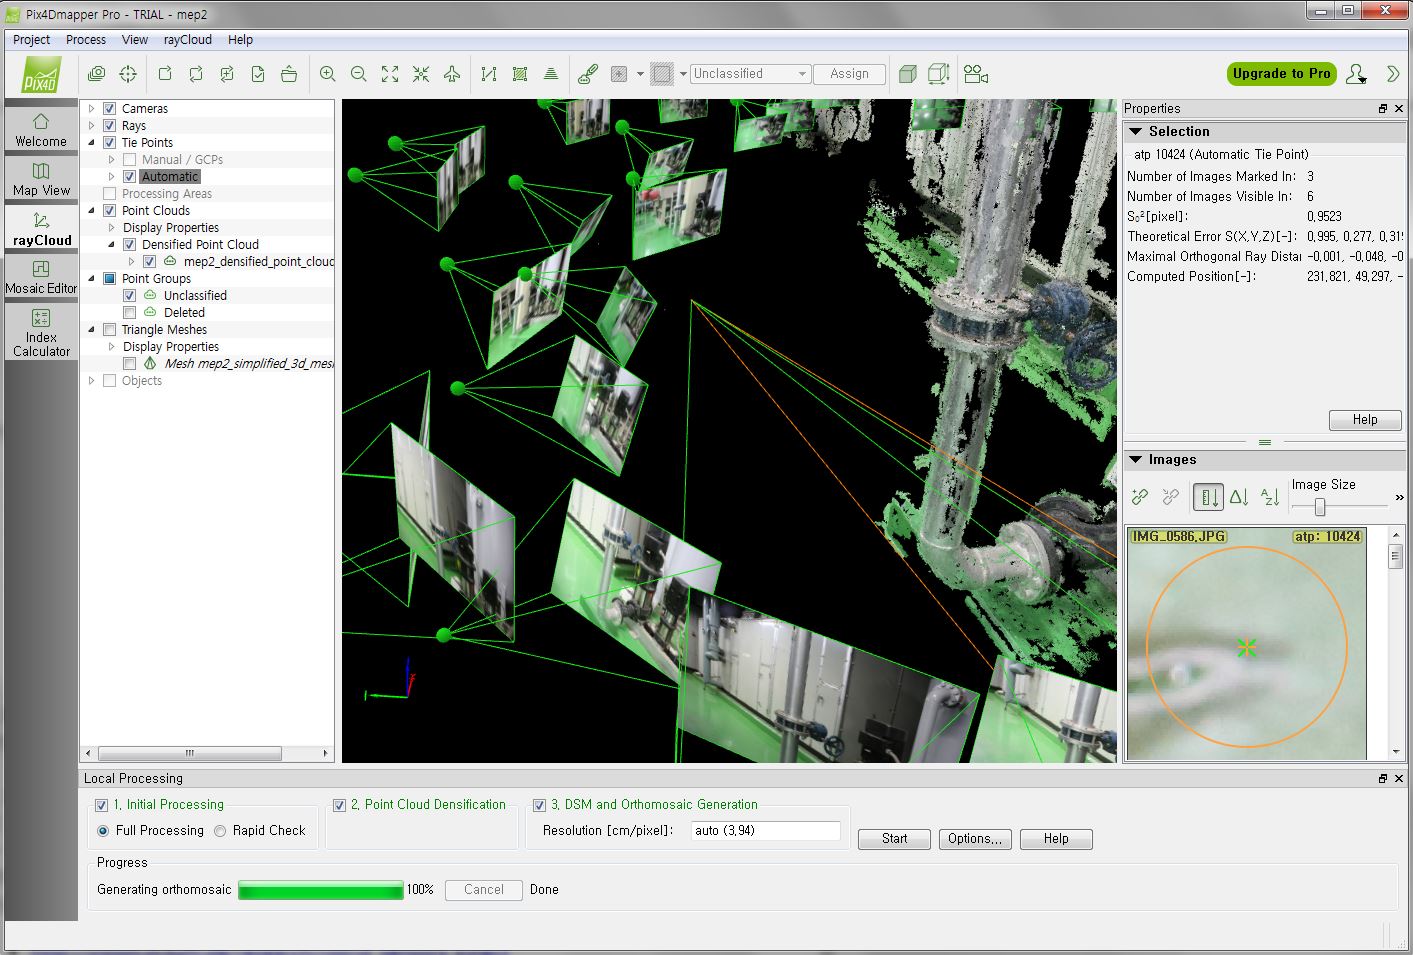Click the stacked cameras toolbar icon
The height and width of the screenshot is (955, 1413).
(97, 74)
